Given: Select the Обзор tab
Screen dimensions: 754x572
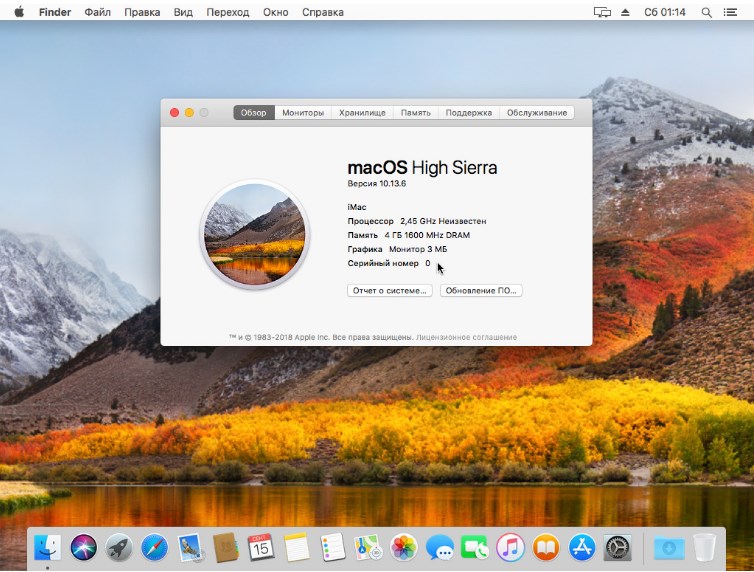Looking at the screenshot, I should (254, 112).
